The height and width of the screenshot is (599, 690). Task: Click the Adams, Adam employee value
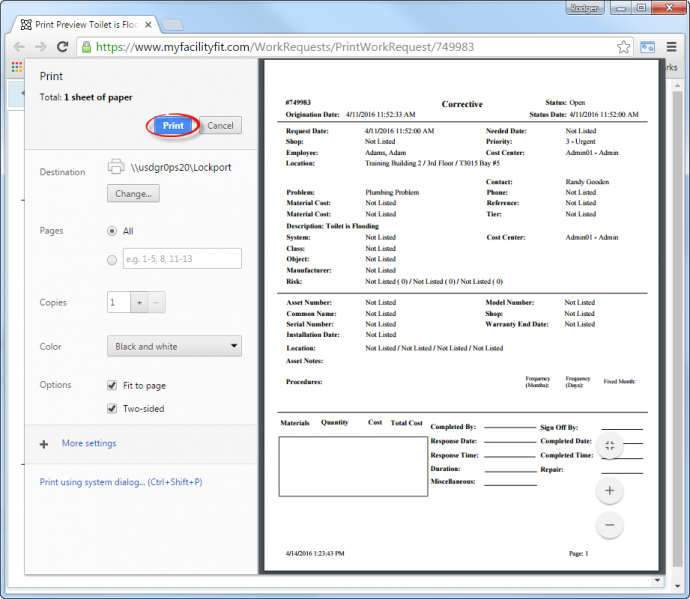coord(385,153)
